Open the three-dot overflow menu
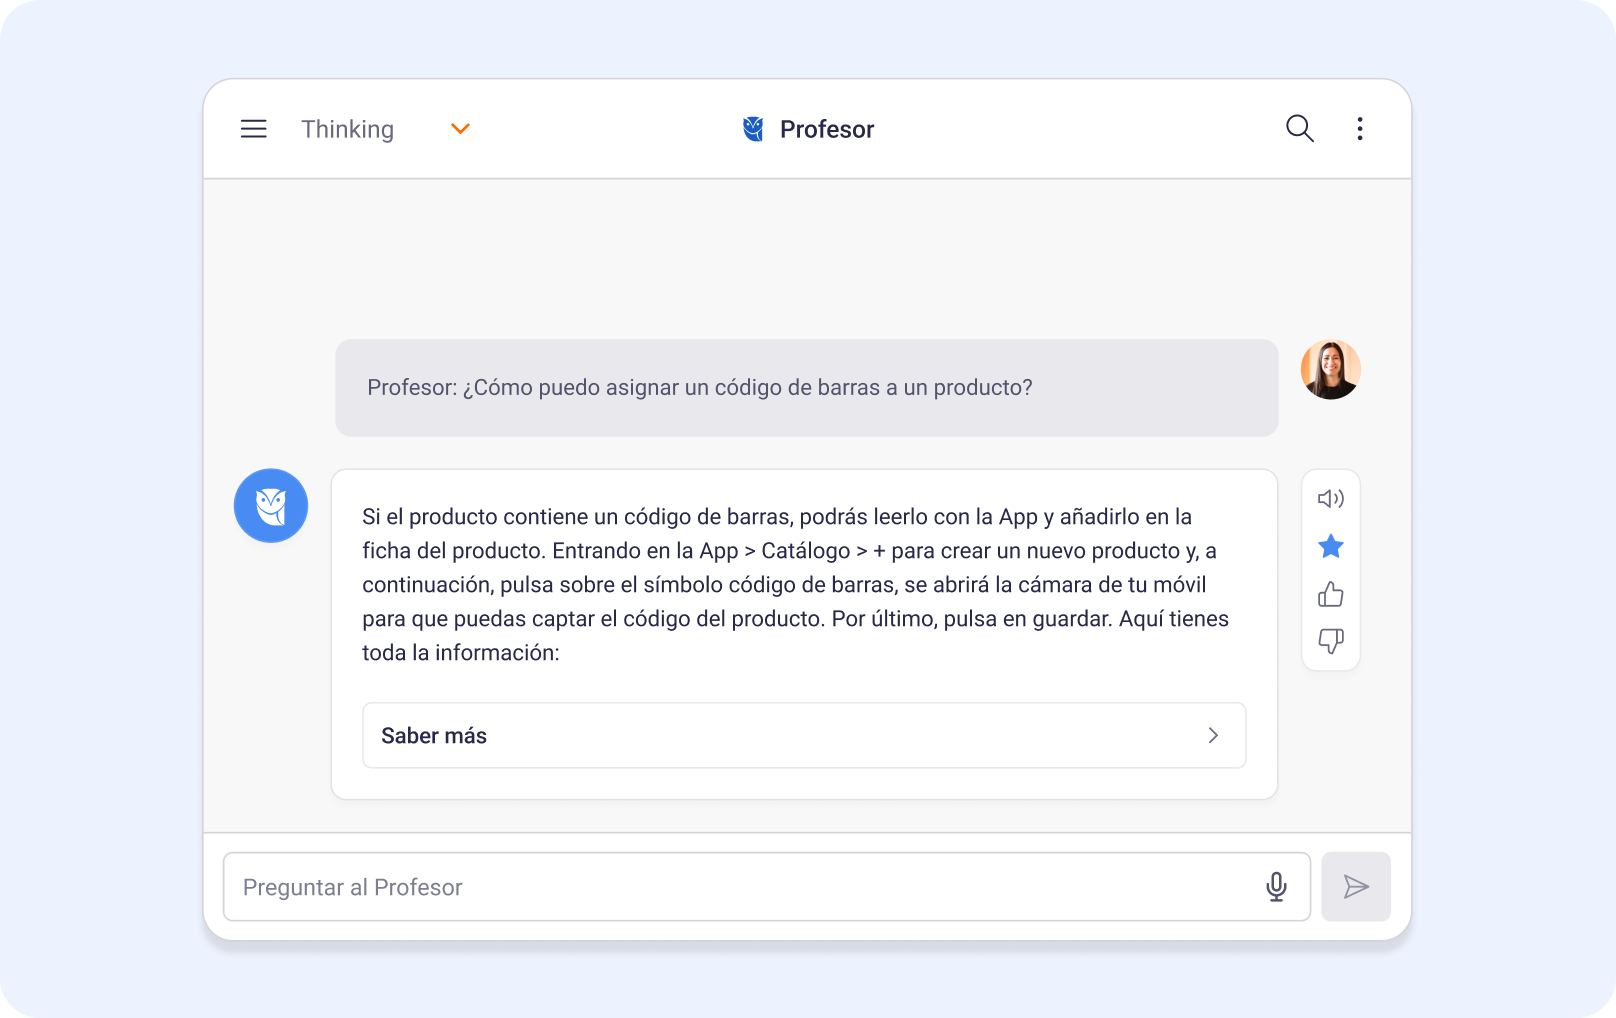The height and width of the screenshot is (1018, 1616). 1360,129
